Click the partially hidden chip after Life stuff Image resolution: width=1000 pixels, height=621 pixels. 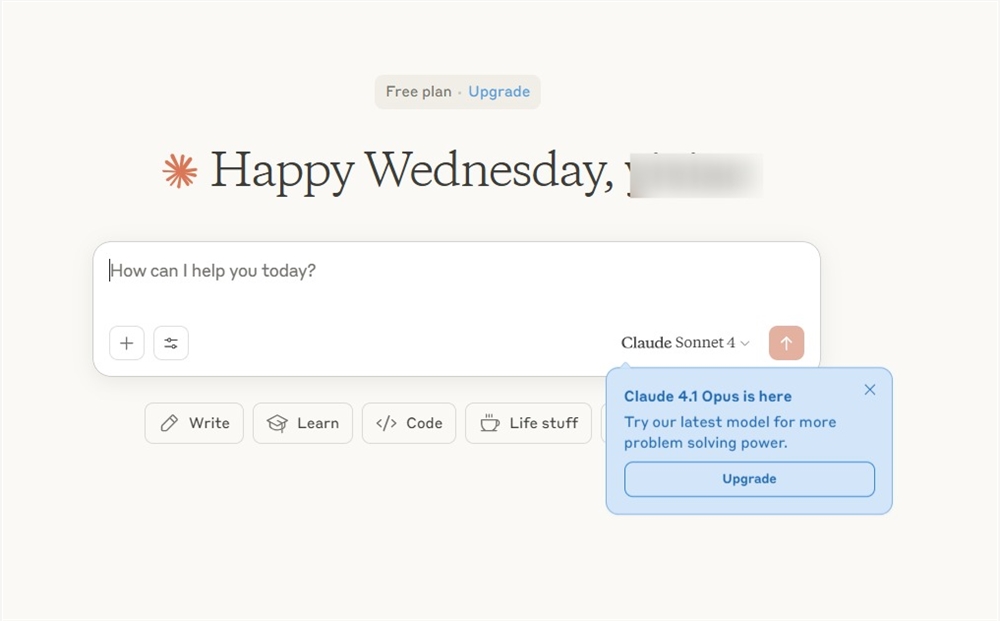pyautogui.click(x=603, y=423)
